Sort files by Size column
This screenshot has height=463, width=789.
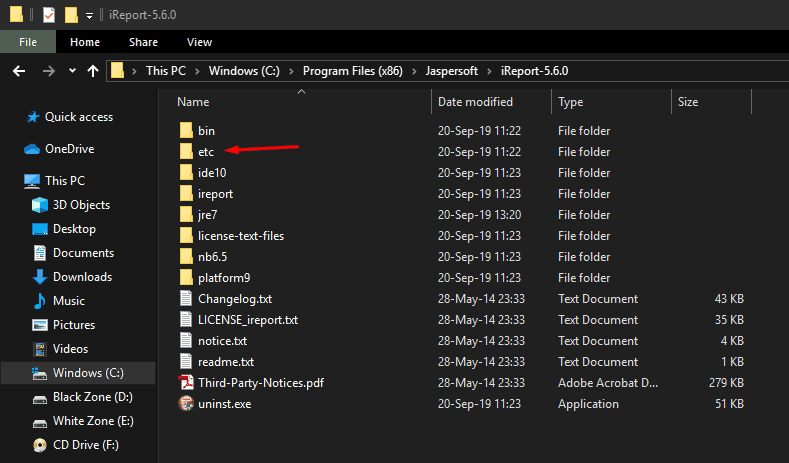pyautogui.click(x=687, y=102)
